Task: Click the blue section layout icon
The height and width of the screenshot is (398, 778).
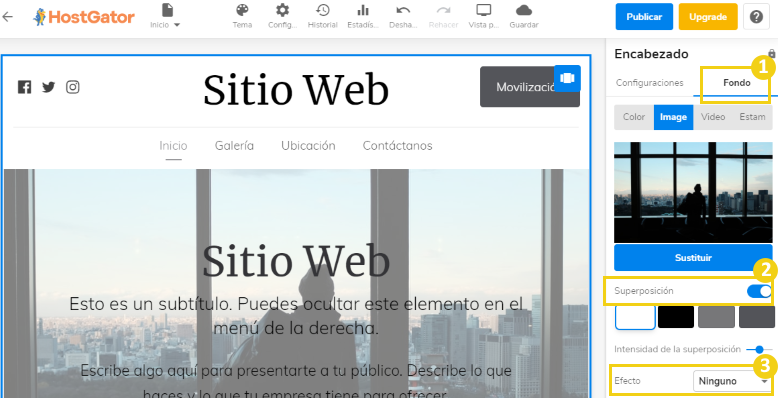Action: point(567,78)
